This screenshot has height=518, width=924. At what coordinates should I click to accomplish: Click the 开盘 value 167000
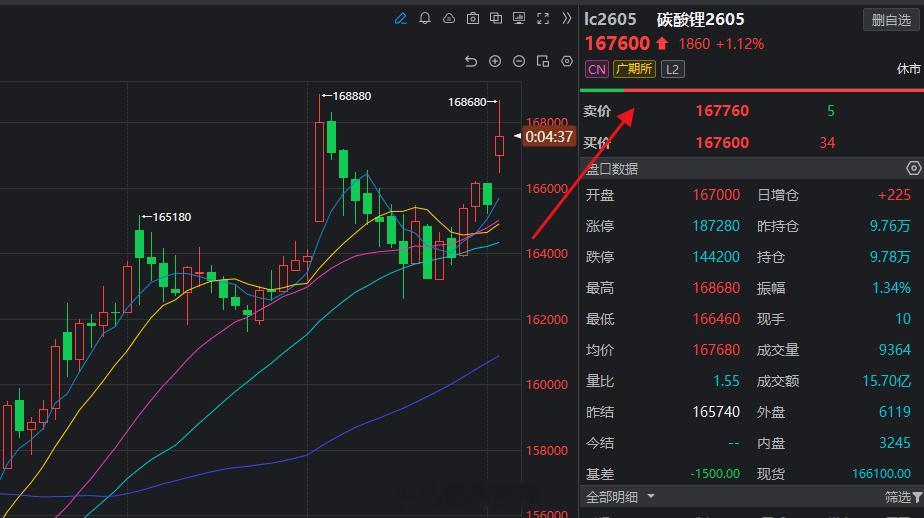(716, 195)
